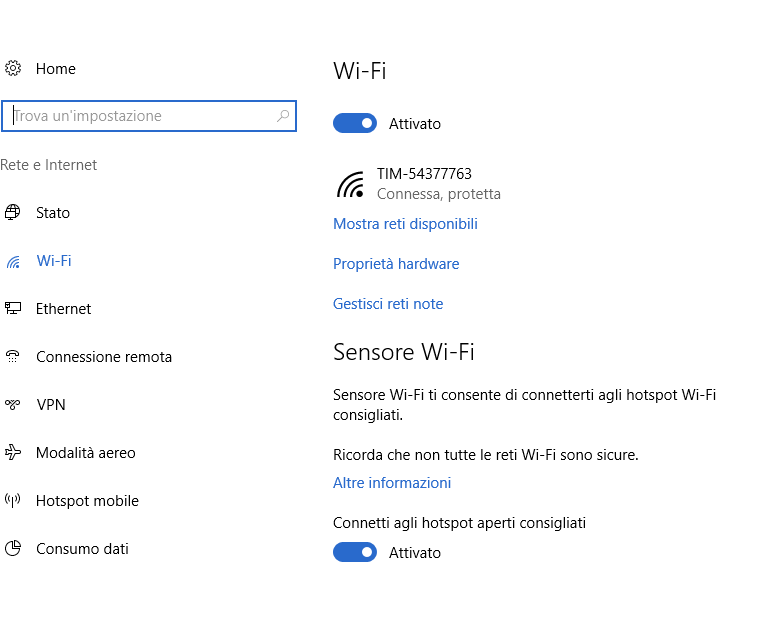Open the Ethernet settings page
The width and height of the screenshot is (762, 618).
(64, 309)
